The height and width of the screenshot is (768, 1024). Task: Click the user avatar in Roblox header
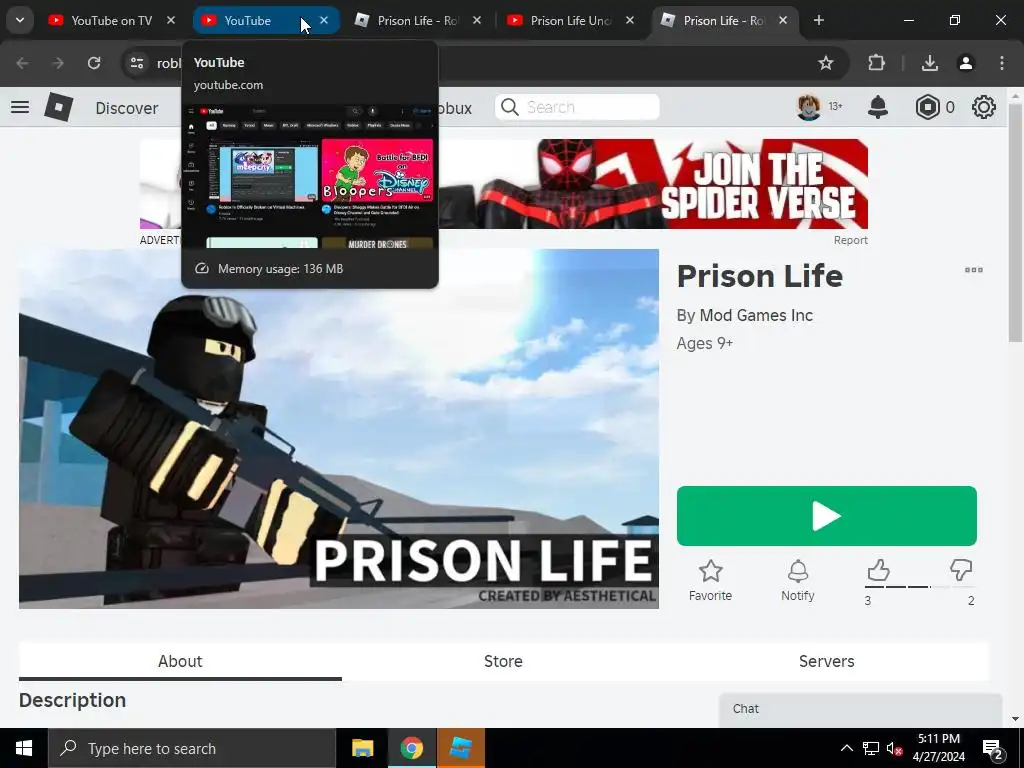click(808, 107)
